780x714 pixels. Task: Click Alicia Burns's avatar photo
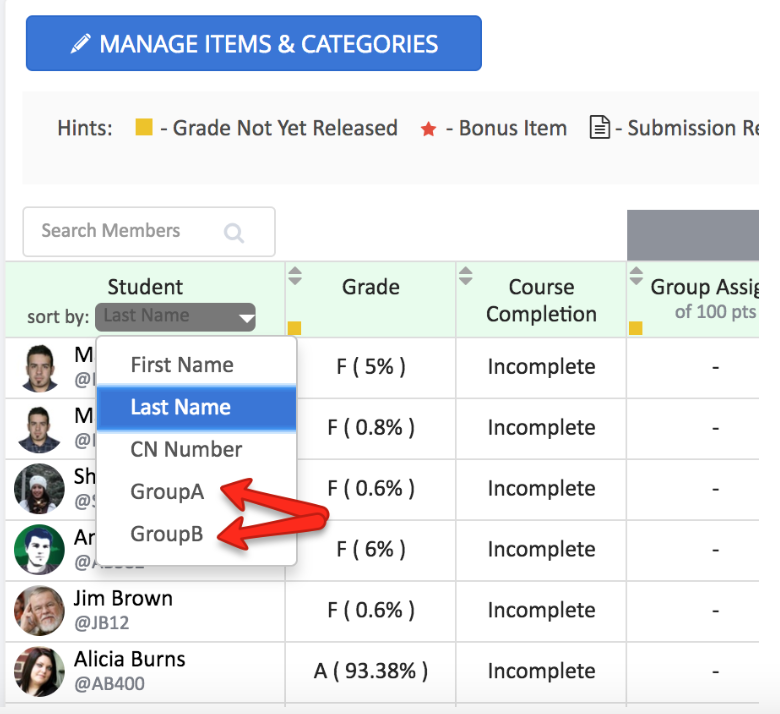pyautogui.click(x=39, y=672)
